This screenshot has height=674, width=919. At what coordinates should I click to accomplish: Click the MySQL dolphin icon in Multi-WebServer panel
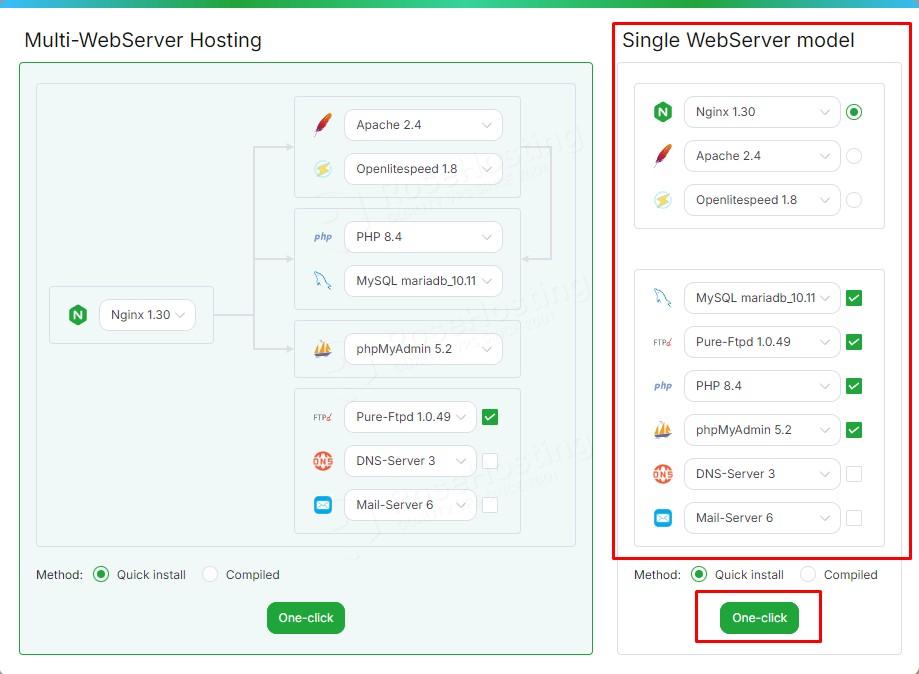[323, 281]
